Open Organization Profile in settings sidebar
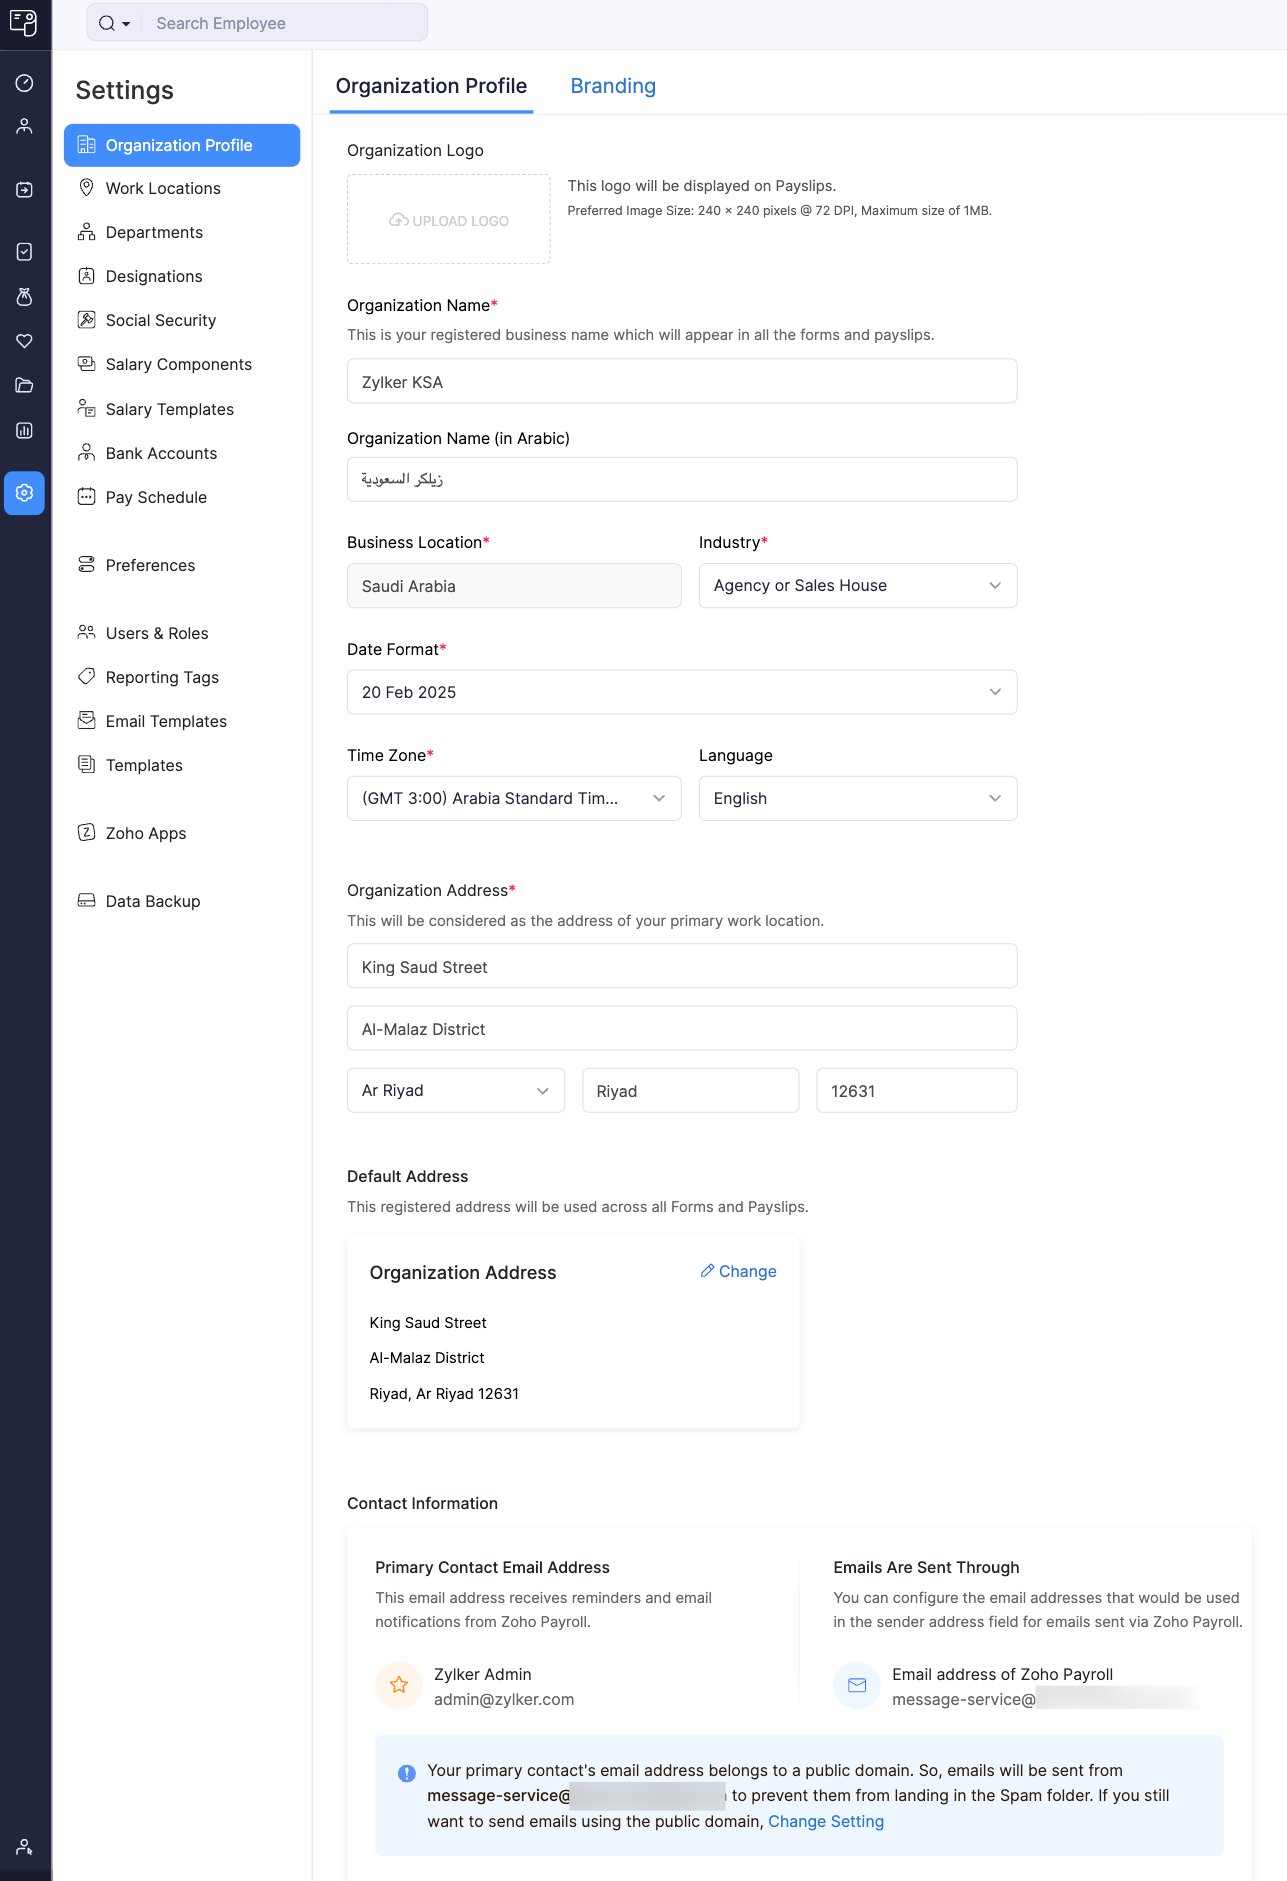 click(x=182, y=145)
